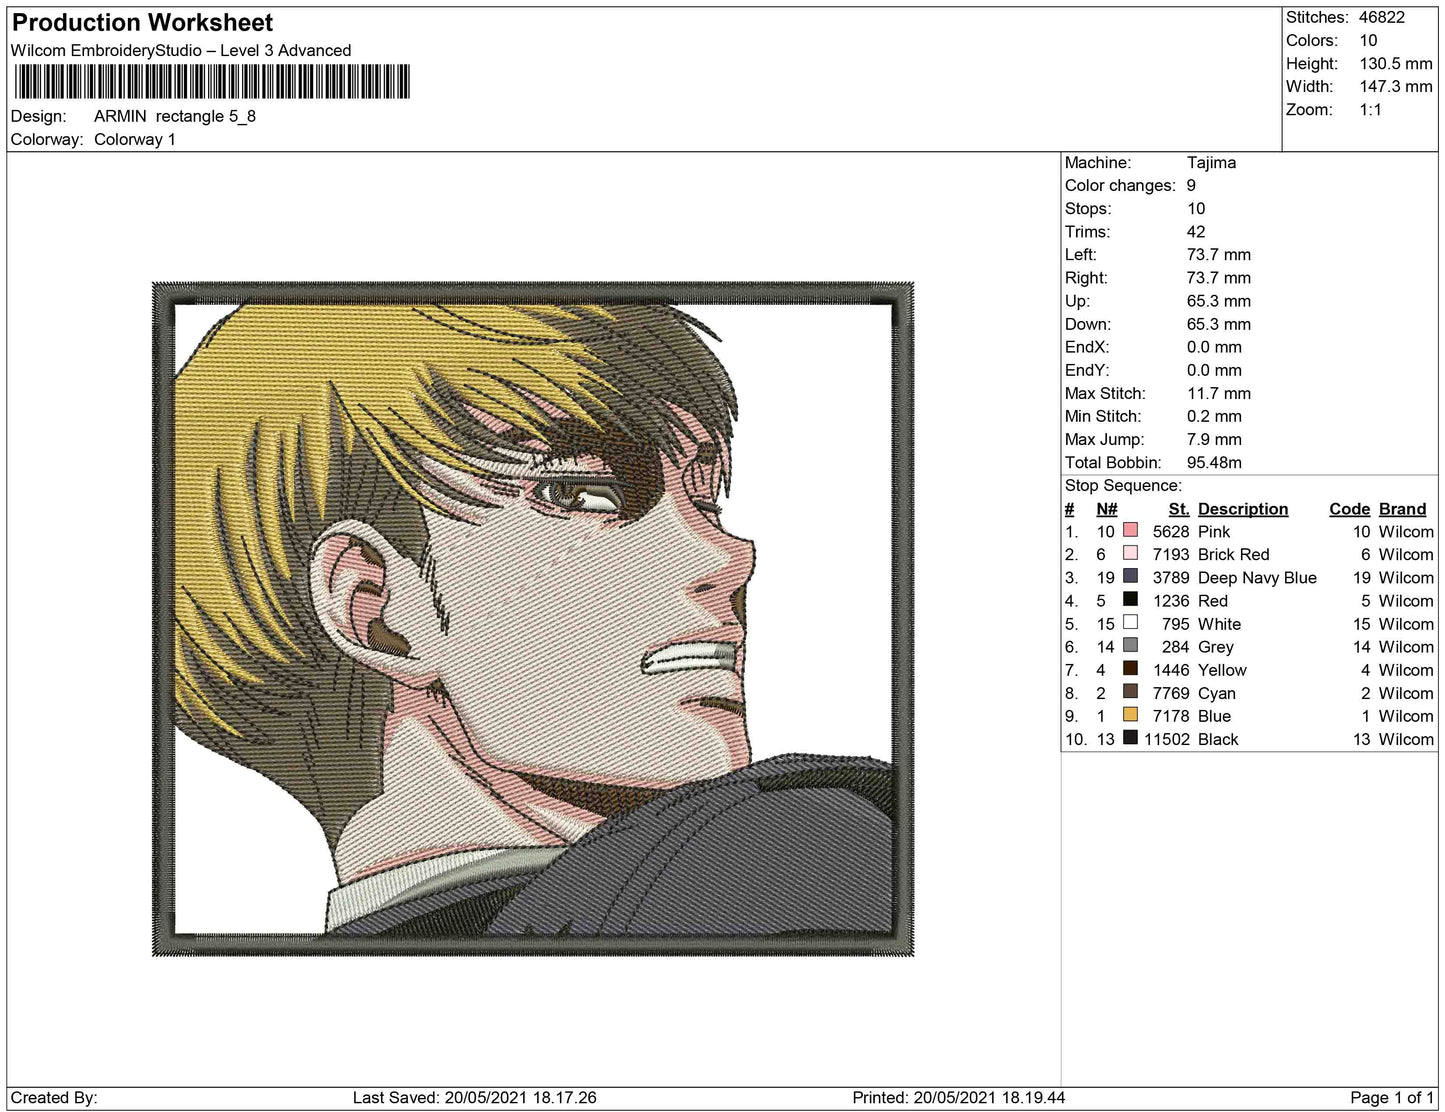The width and height of the screenshot is (1445, 1112).
Task: Click the 'Stitches:' label
Action: click(1317, 17)
